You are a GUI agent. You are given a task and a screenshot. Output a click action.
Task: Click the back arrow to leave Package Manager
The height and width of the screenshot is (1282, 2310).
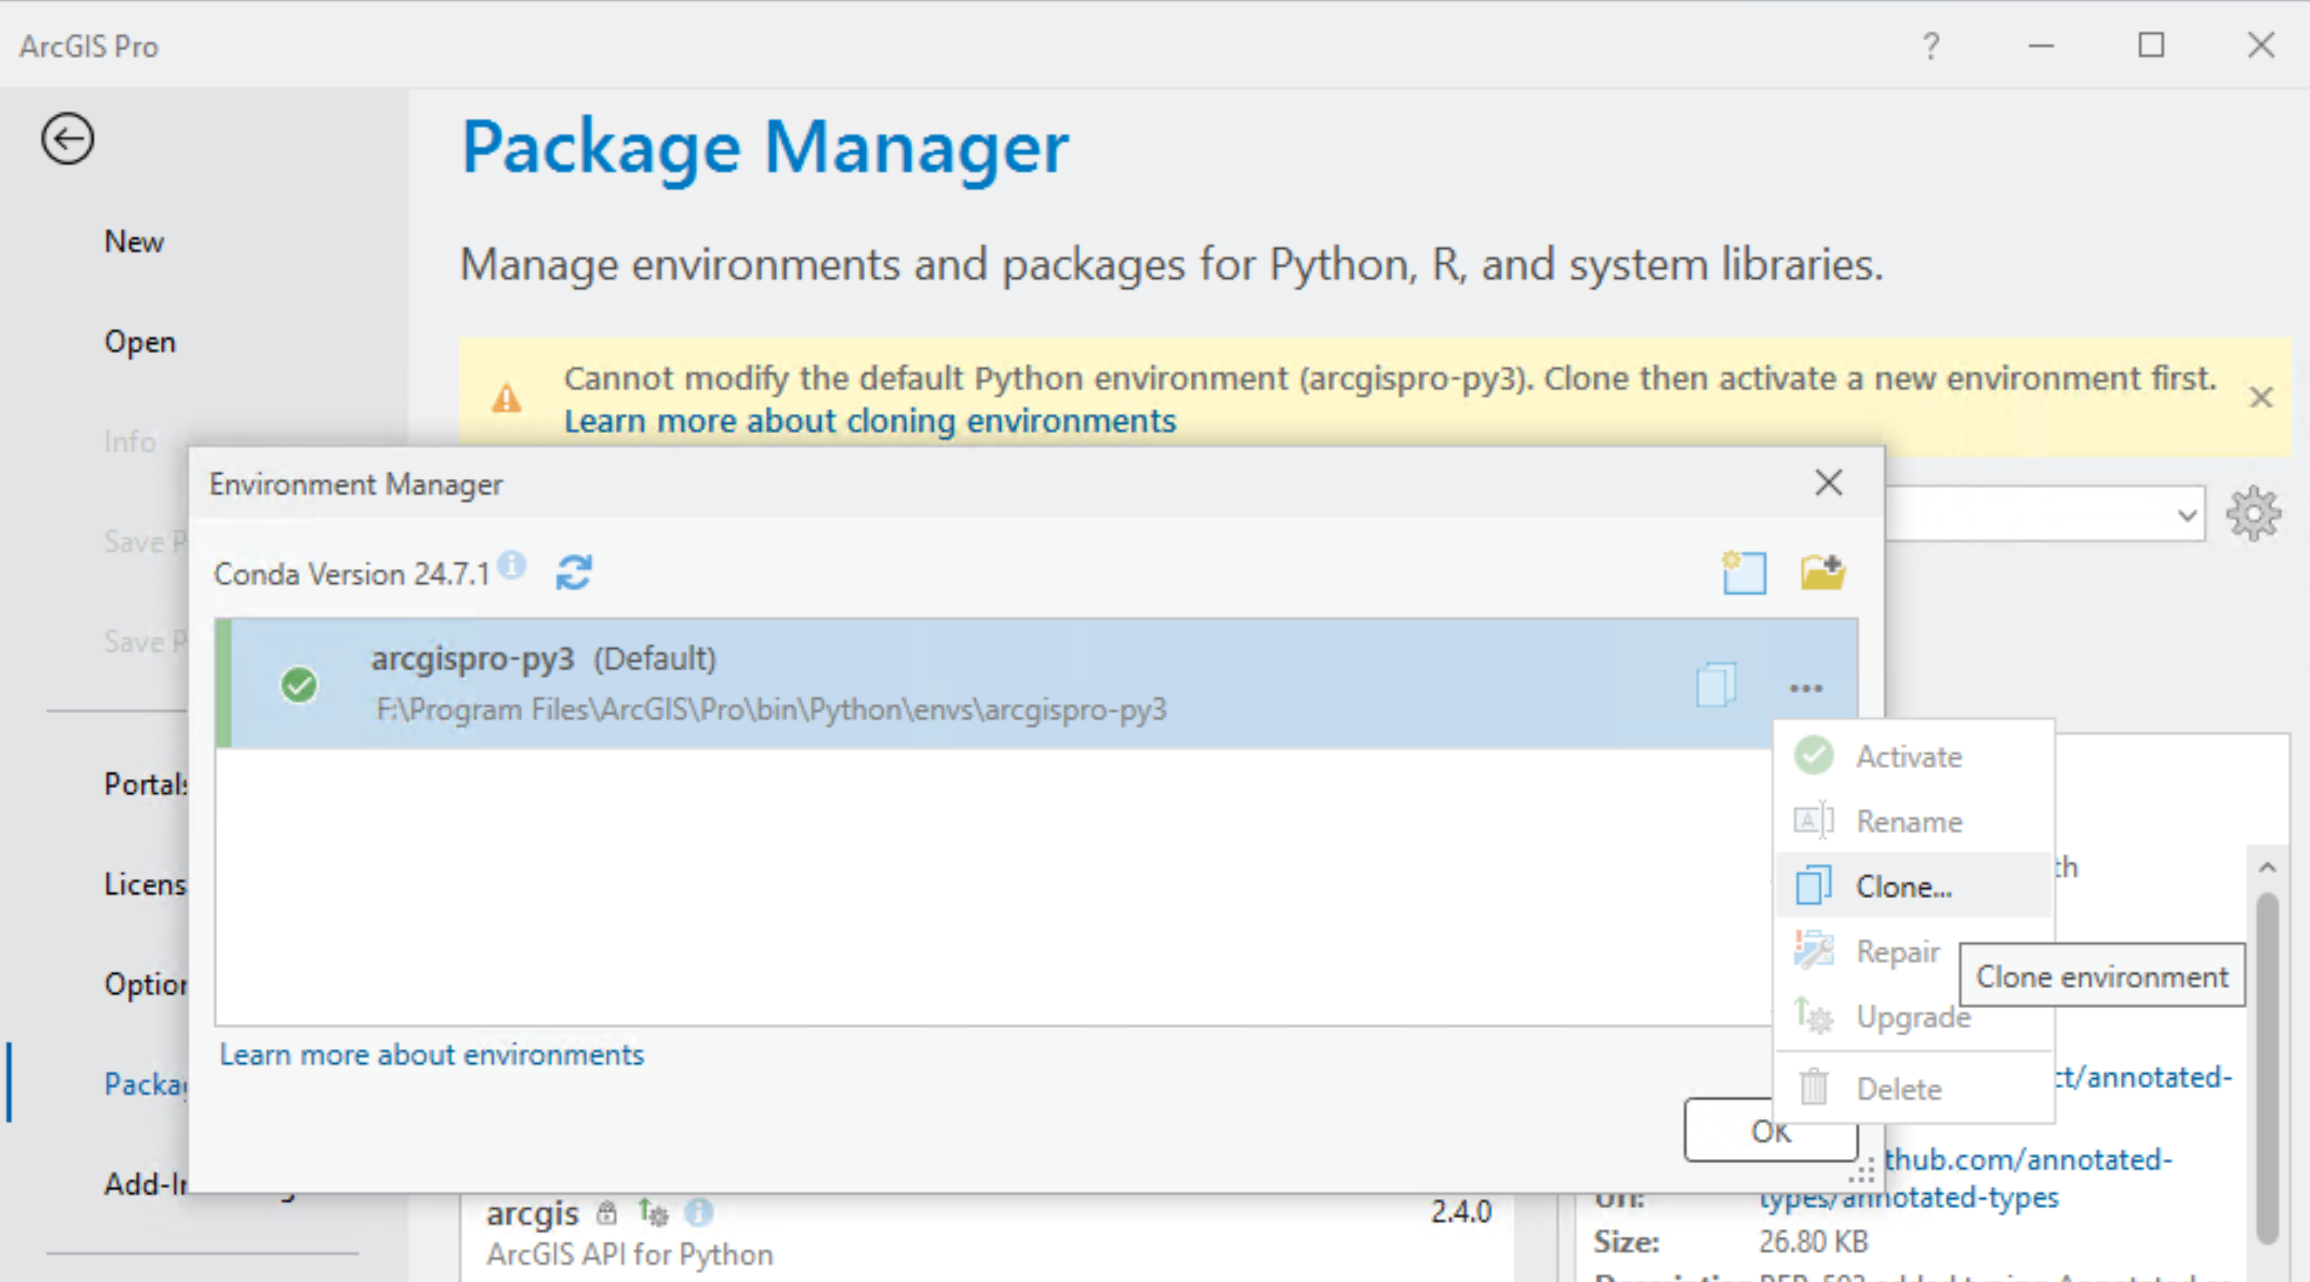[66, 137]
